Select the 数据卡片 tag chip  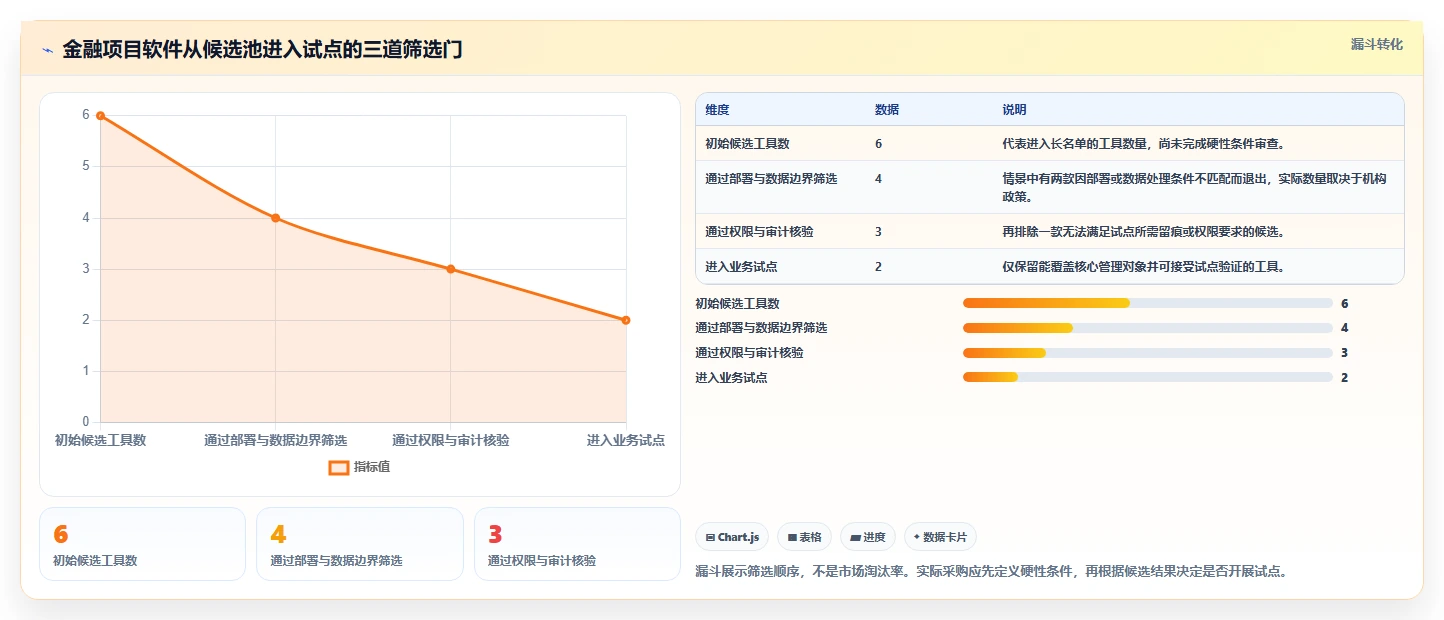(x=940, y=537)
